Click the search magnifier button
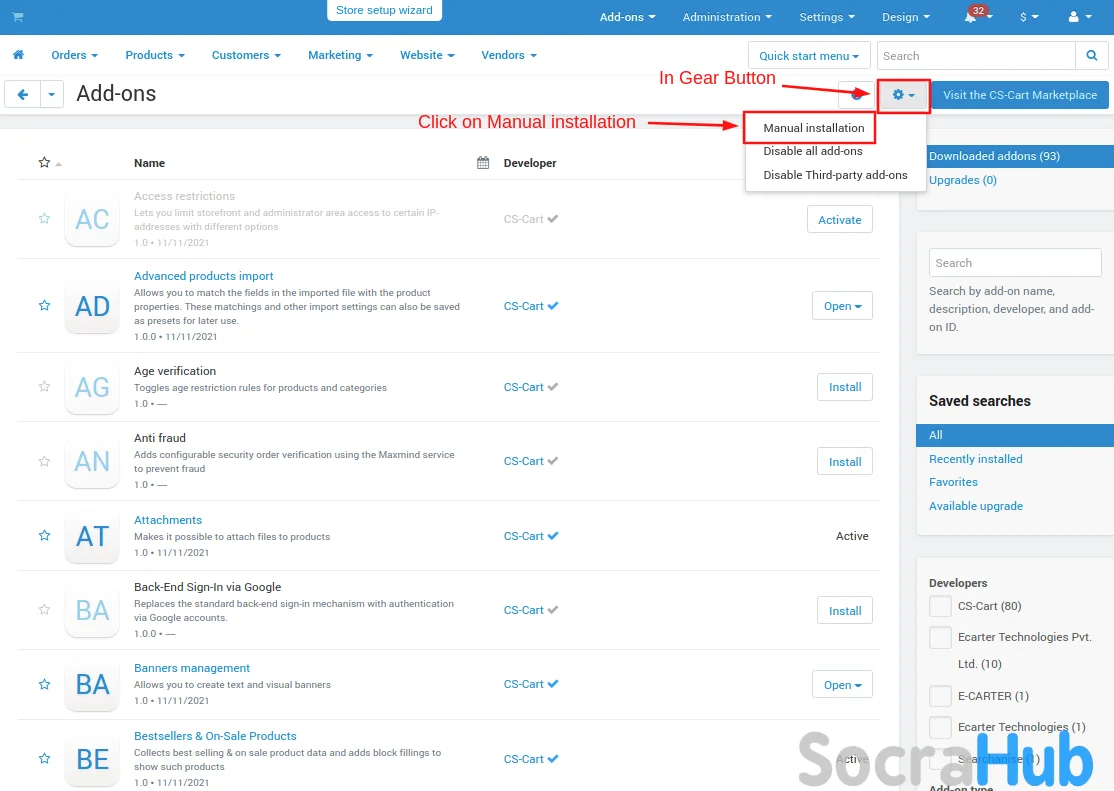 pos(1092,55)
